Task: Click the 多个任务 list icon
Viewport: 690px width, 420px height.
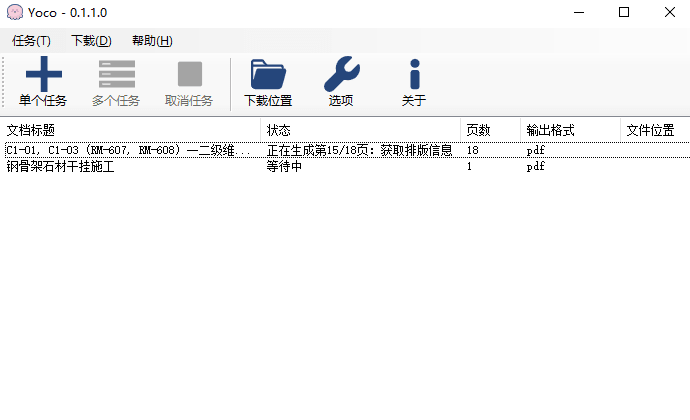Action: tap(116, 75)
